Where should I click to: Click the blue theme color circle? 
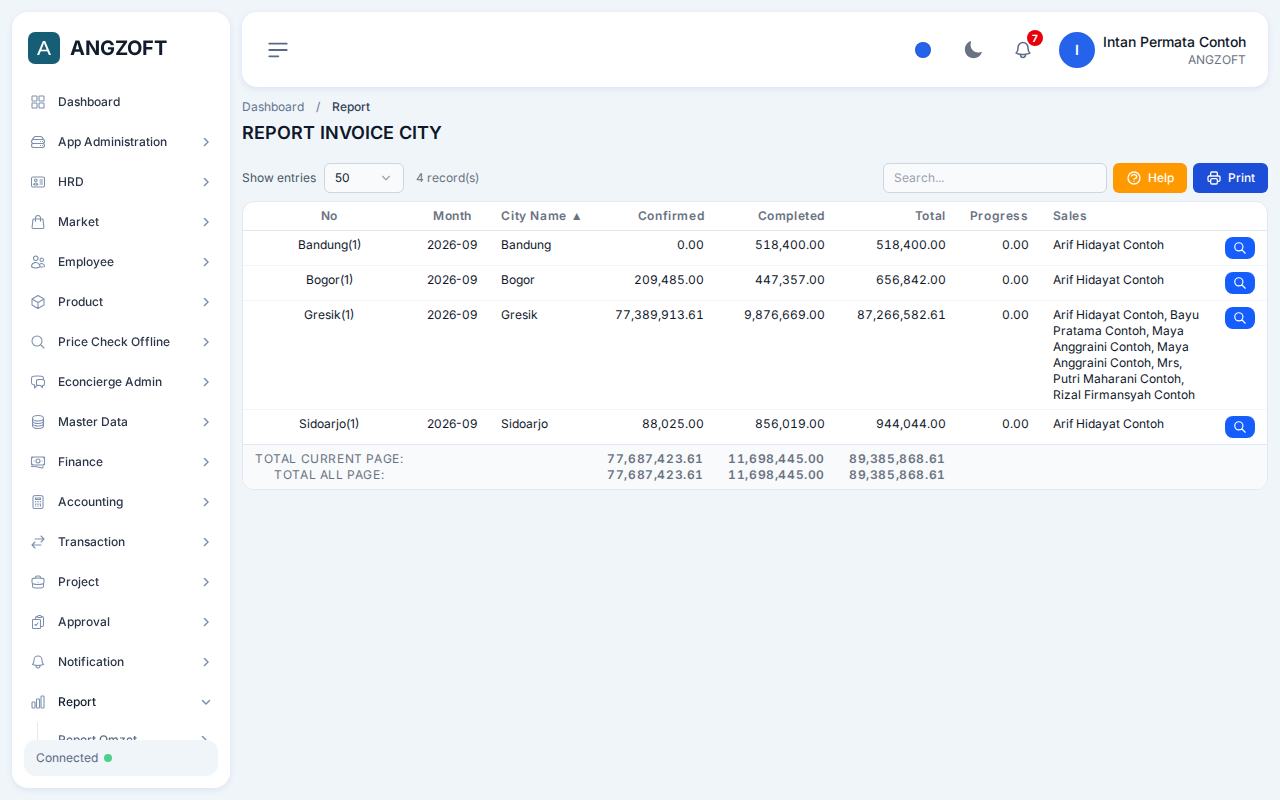click(x=923, y=50)
